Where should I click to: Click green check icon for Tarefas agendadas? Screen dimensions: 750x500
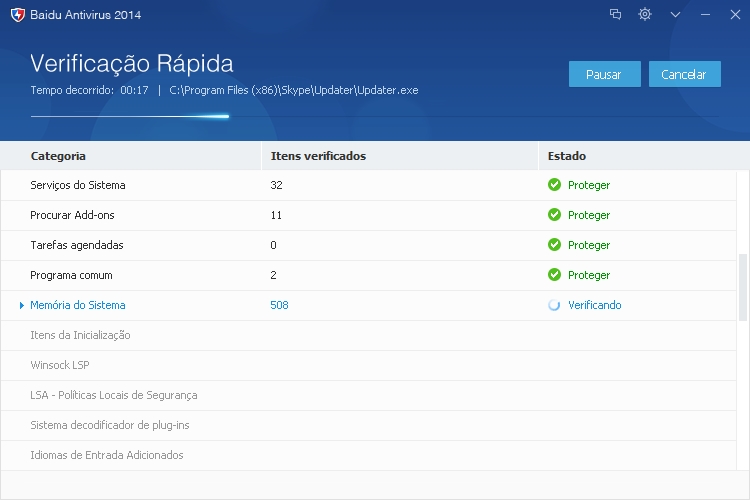[554, 244]
